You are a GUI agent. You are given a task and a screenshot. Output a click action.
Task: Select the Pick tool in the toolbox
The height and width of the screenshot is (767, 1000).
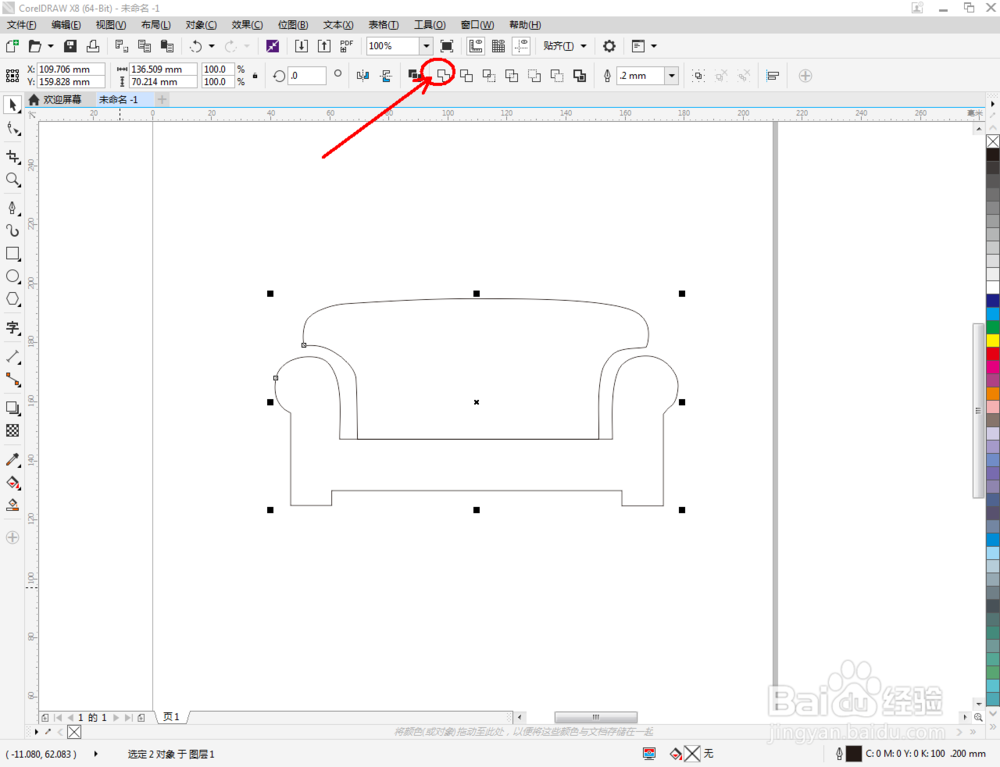click(x=12, y=105)
